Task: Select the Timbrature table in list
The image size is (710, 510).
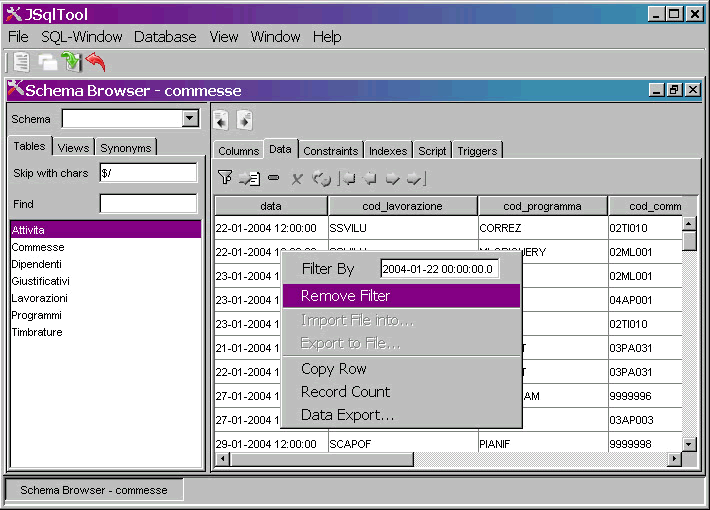Action: pyautogui.click(x=106, y=332)
